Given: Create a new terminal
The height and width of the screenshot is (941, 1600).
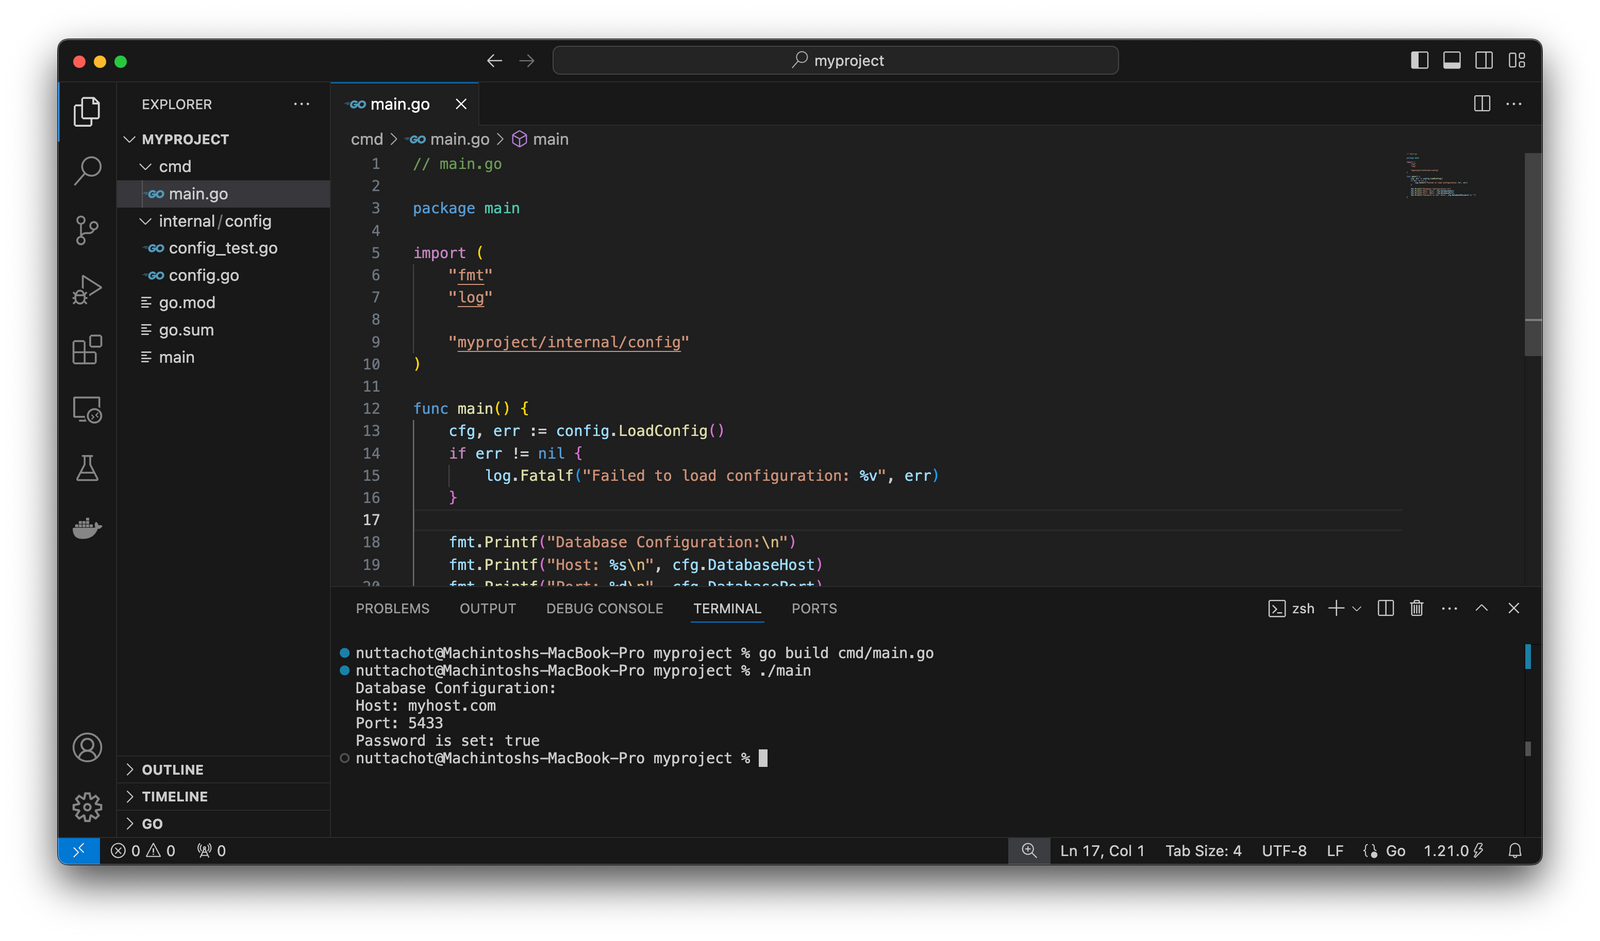Looking at the screenshot, I should point(1334,608).
